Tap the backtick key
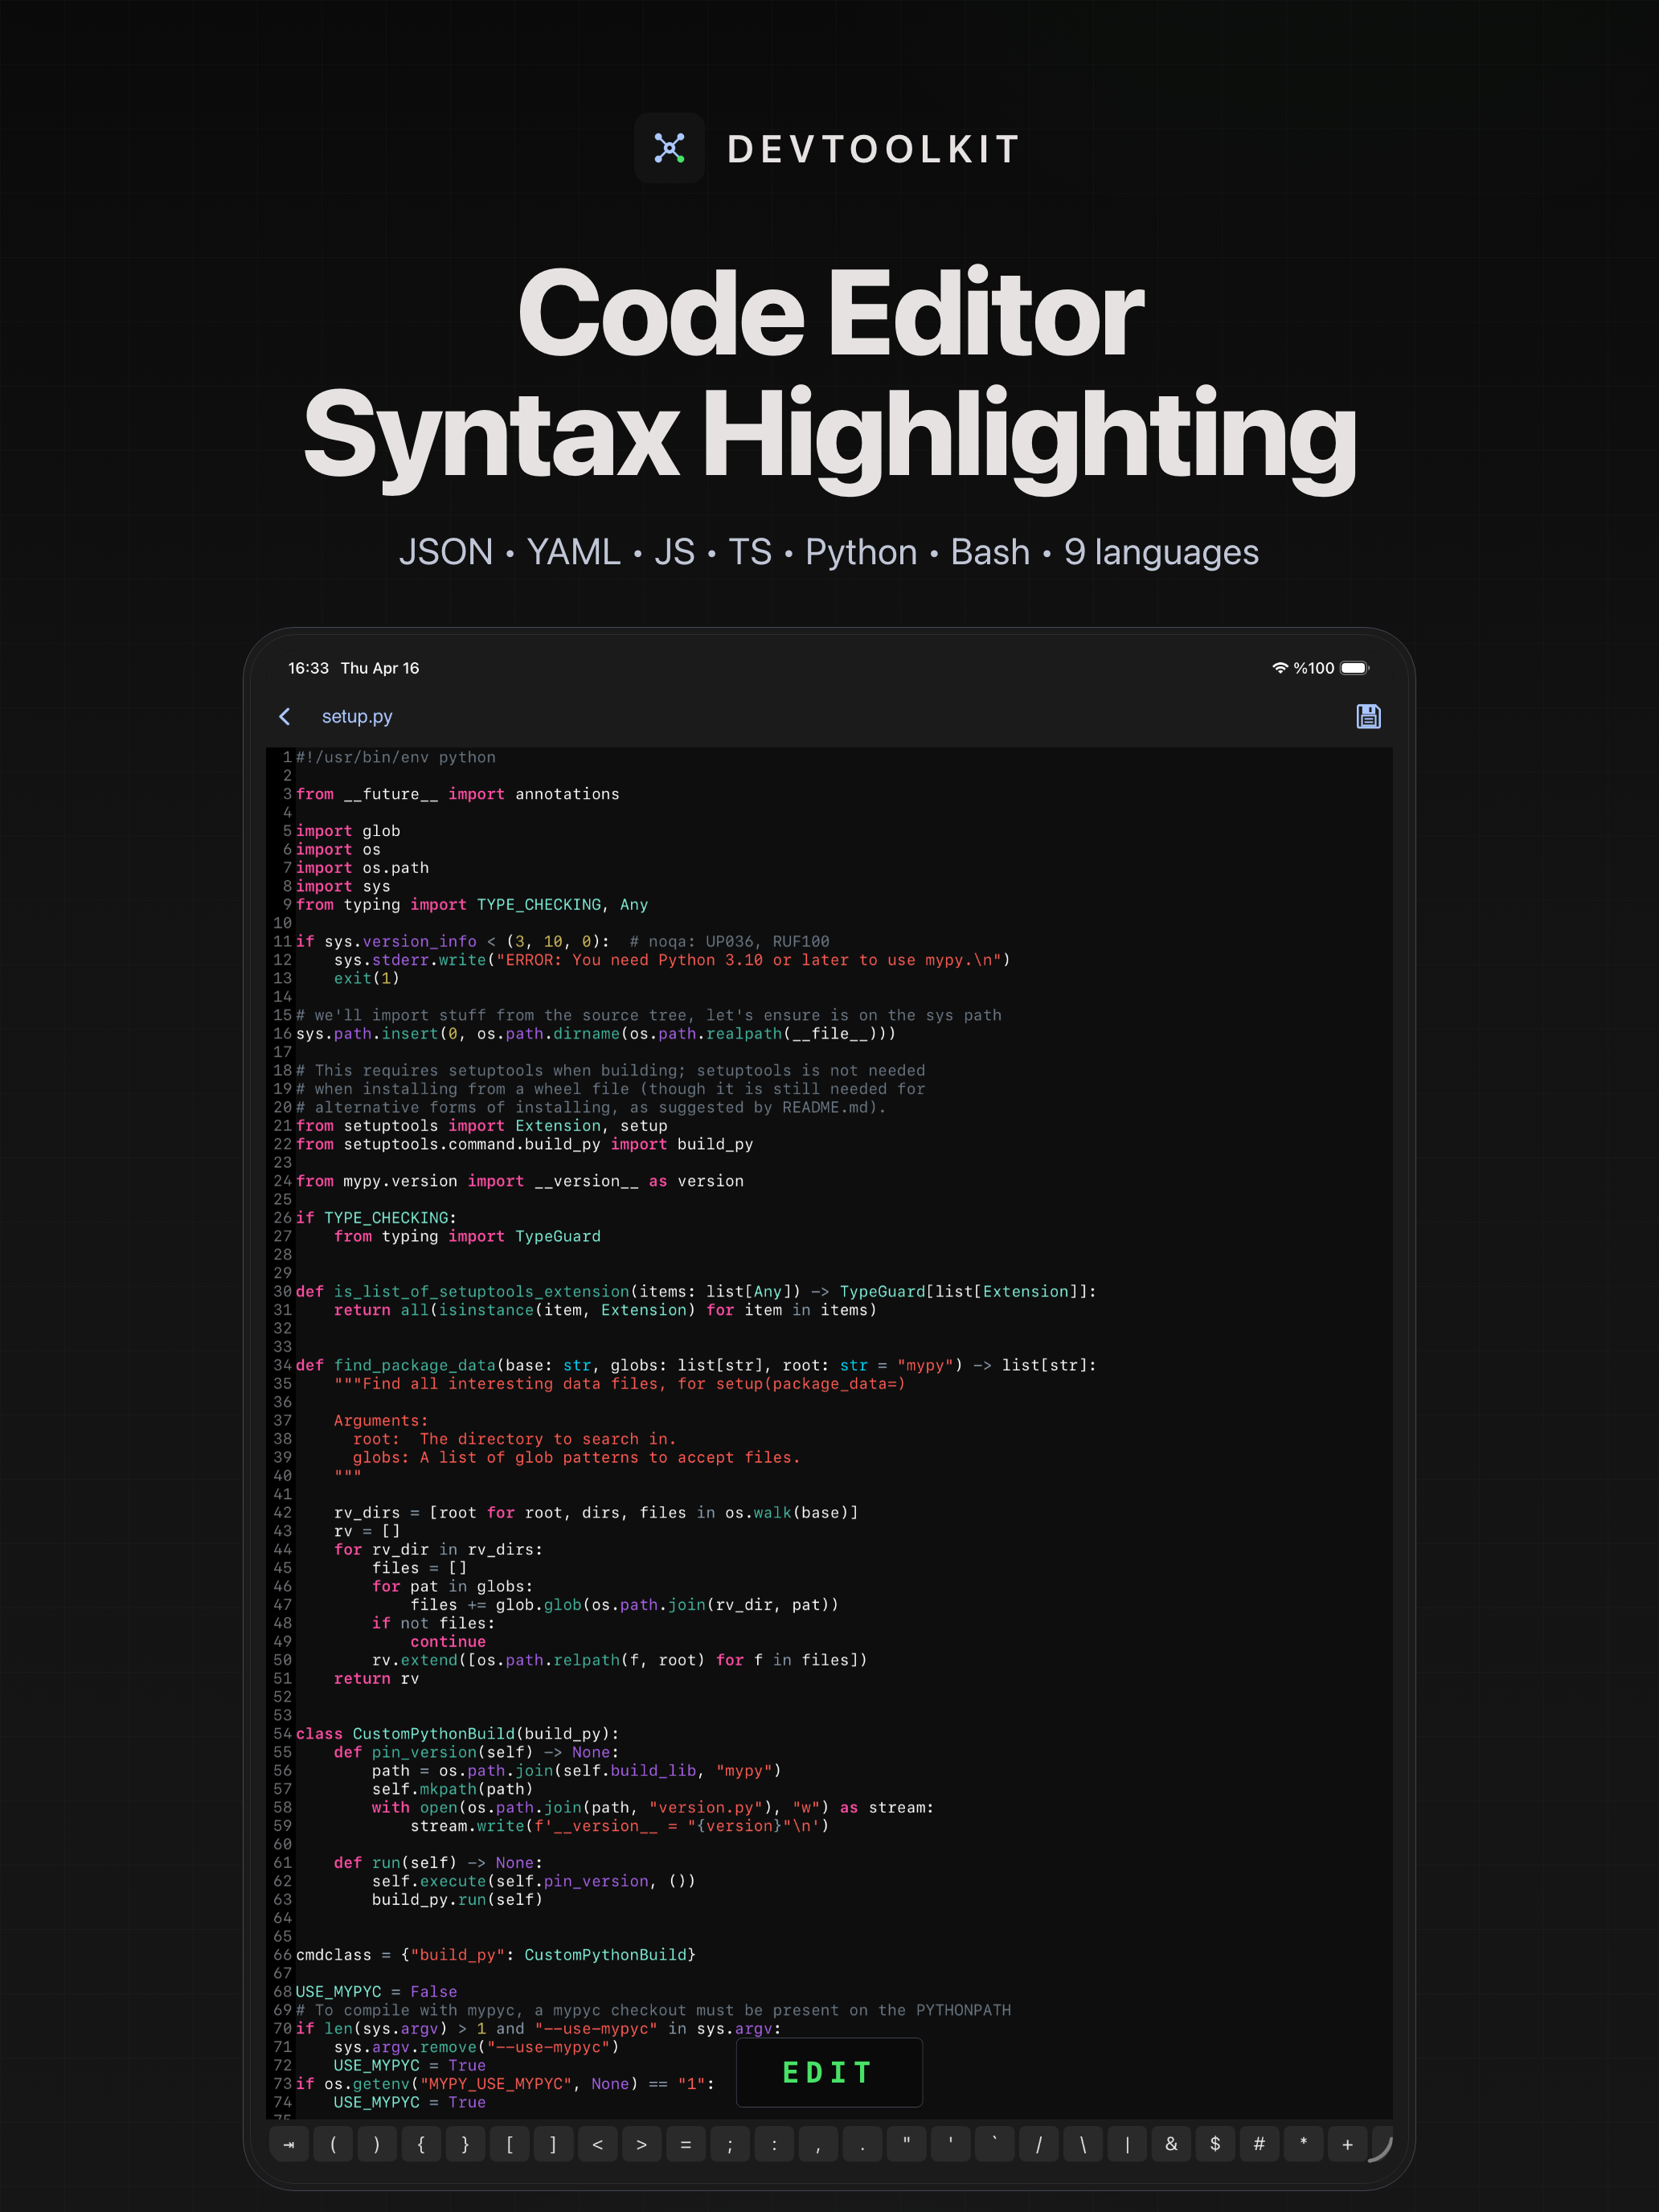Viewport: 1659px width, 2212px height. pos(994,2144)
